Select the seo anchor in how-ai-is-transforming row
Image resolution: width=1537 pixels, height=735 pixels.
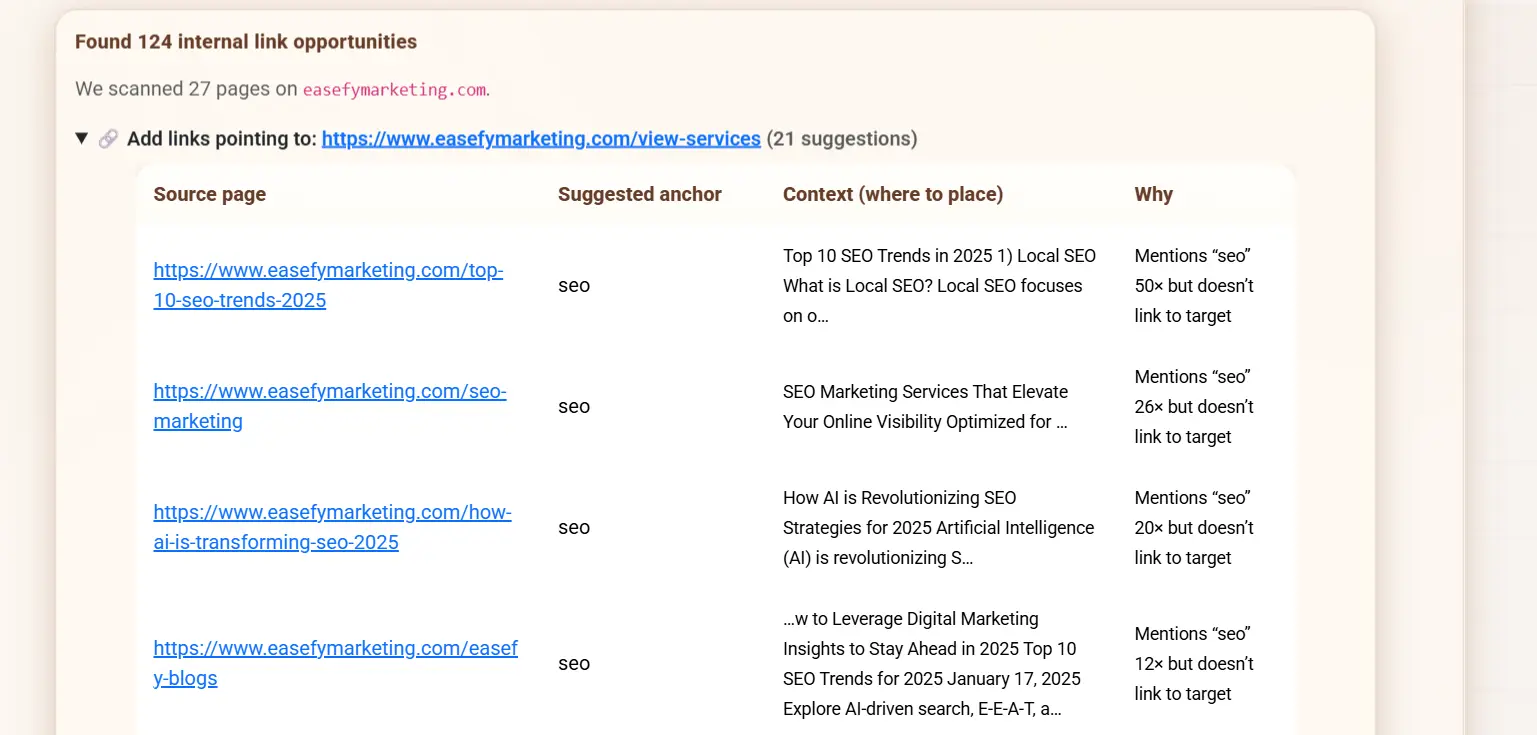click(574, 528)
